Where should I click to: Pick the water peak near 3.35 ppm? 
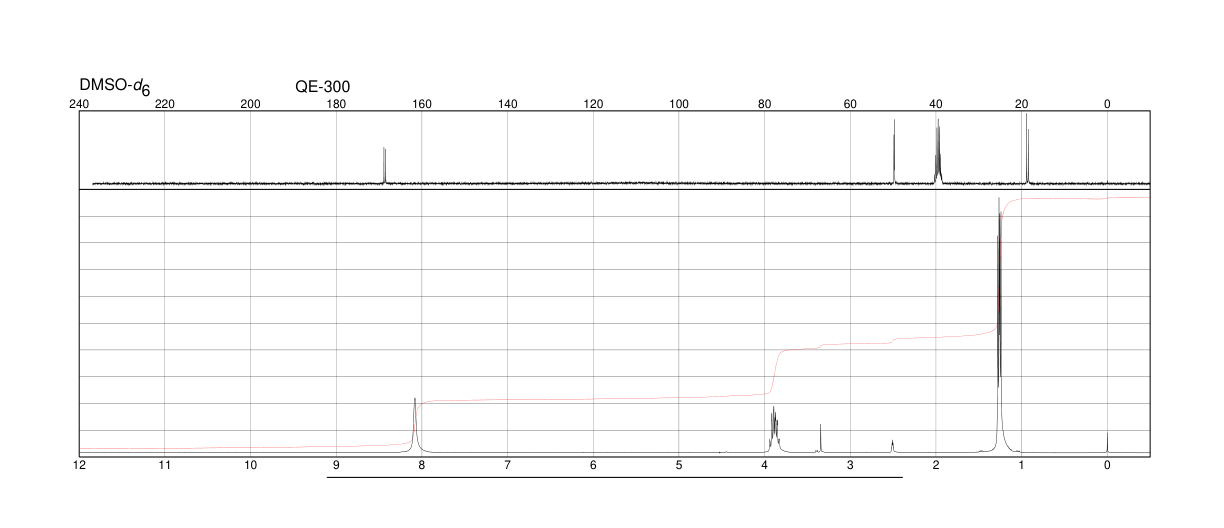[820, 438]
